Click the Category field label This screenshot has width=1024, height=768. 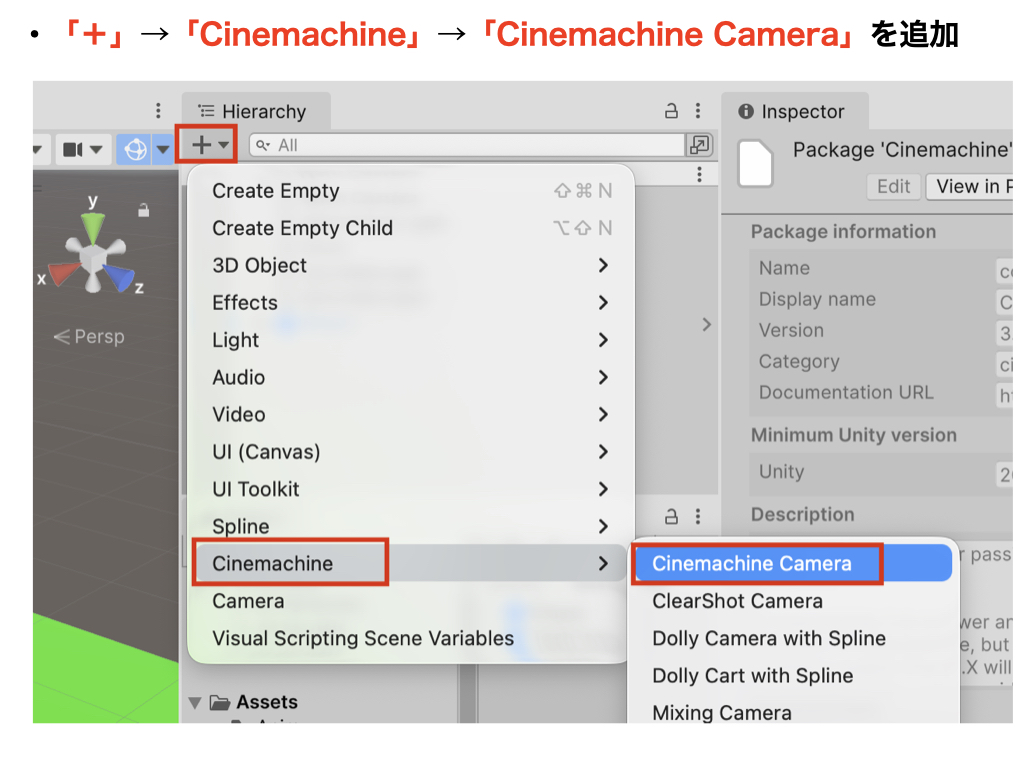click(799, 361)
